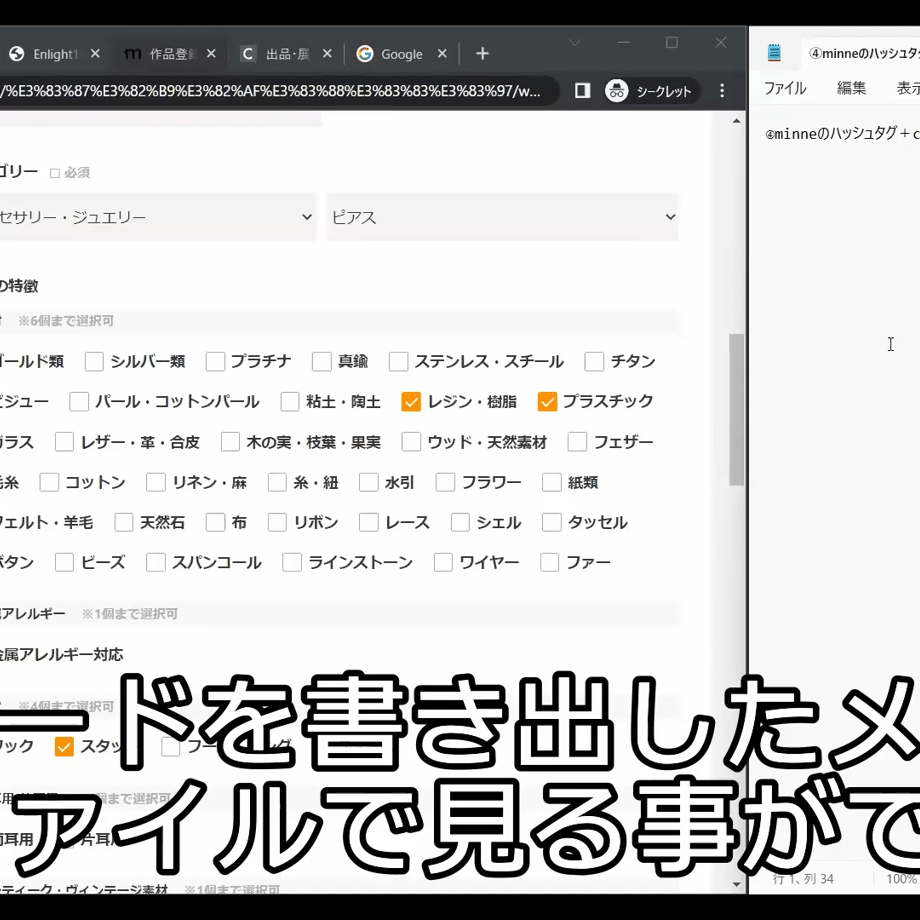This screenshot has height=920, width=920.
Task: Open the side panel icon in Chrome
Action: (582, 90)
